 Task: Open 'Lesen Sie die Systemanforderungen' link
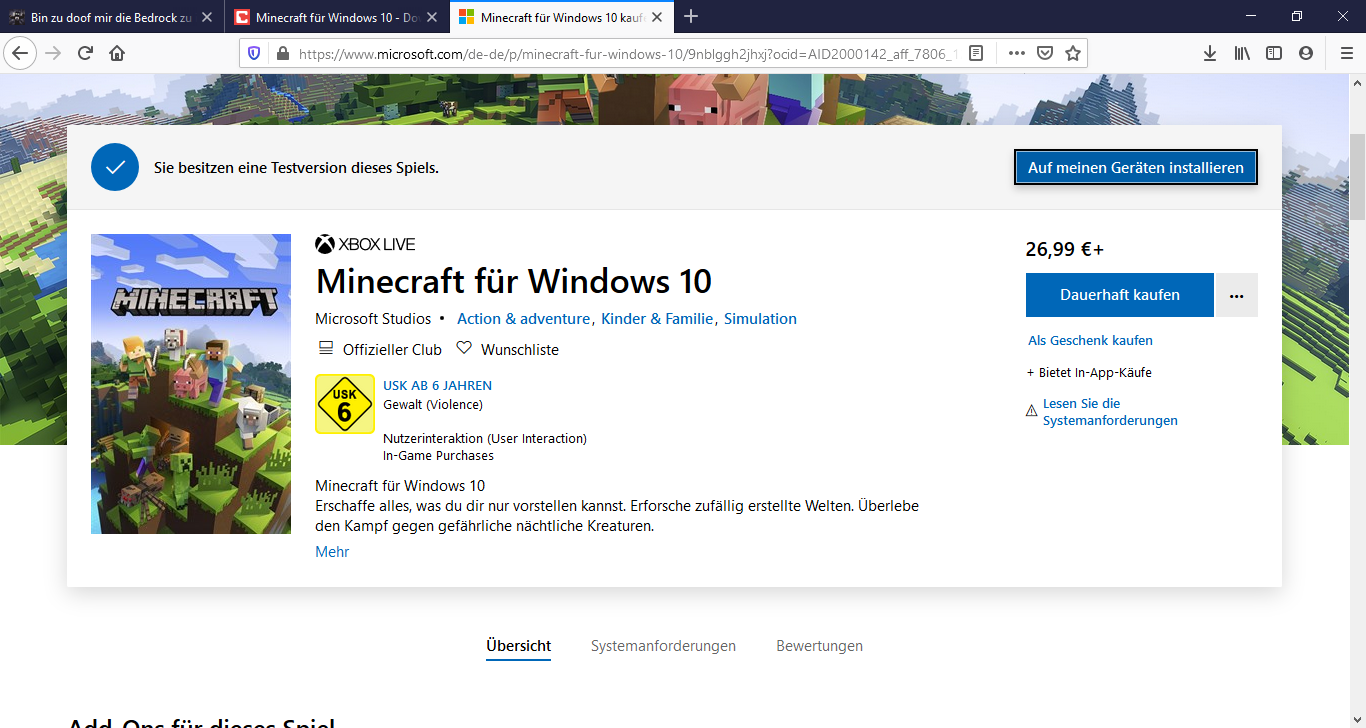coord(1110,412)
